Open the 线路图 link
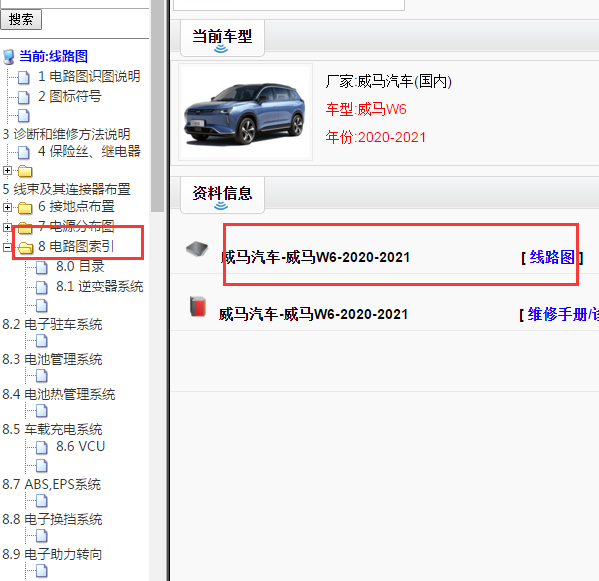This screenshot has height=581, width=599. pos(552,257)
